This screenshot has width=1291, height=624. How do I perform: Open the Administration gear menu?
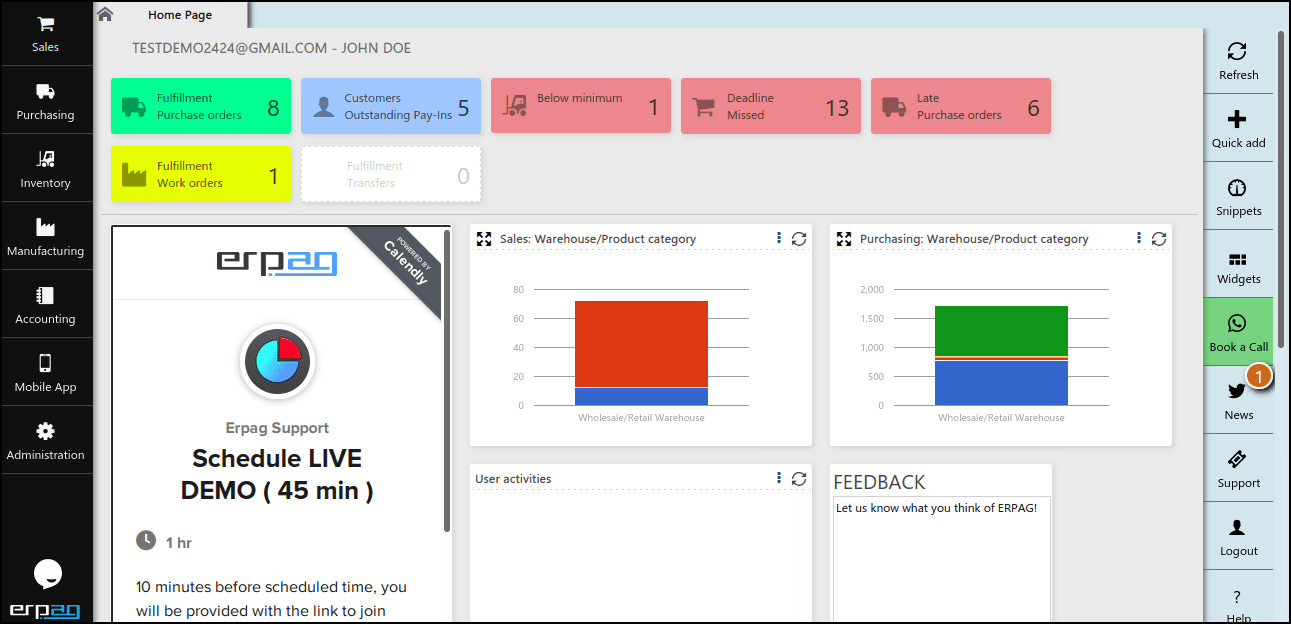(x=46, y=442)
